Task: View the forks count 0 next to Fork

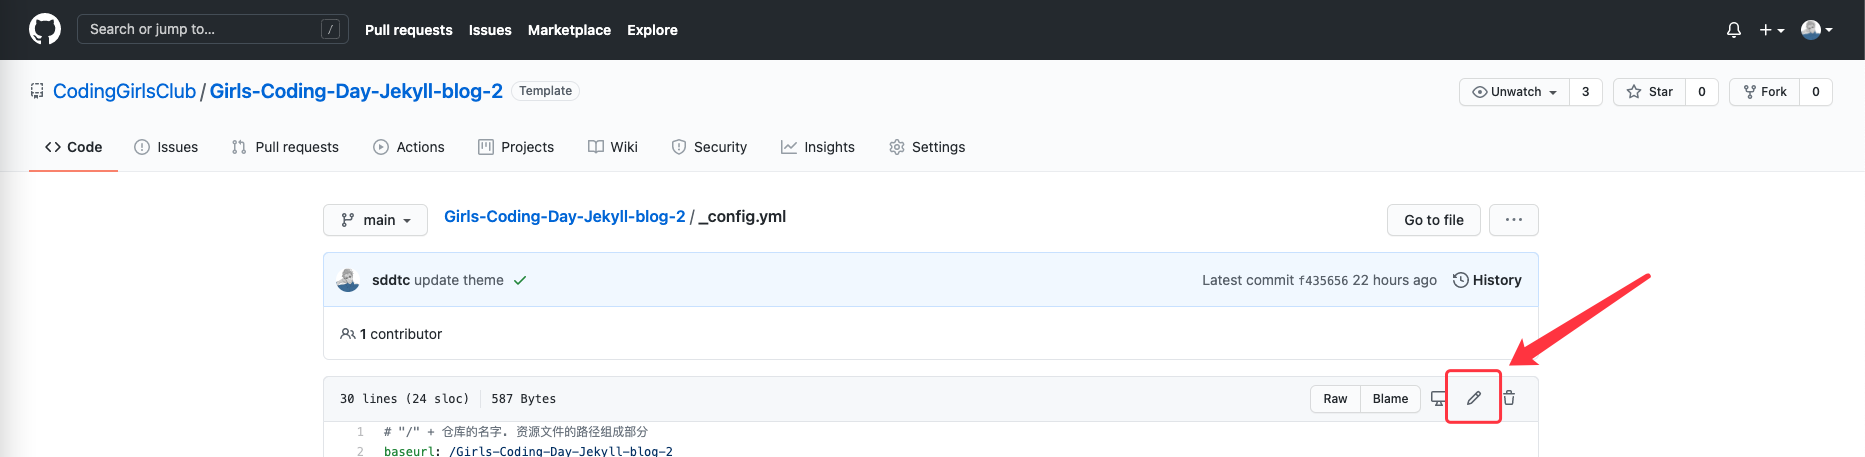Action: [x=1815, y=92]
